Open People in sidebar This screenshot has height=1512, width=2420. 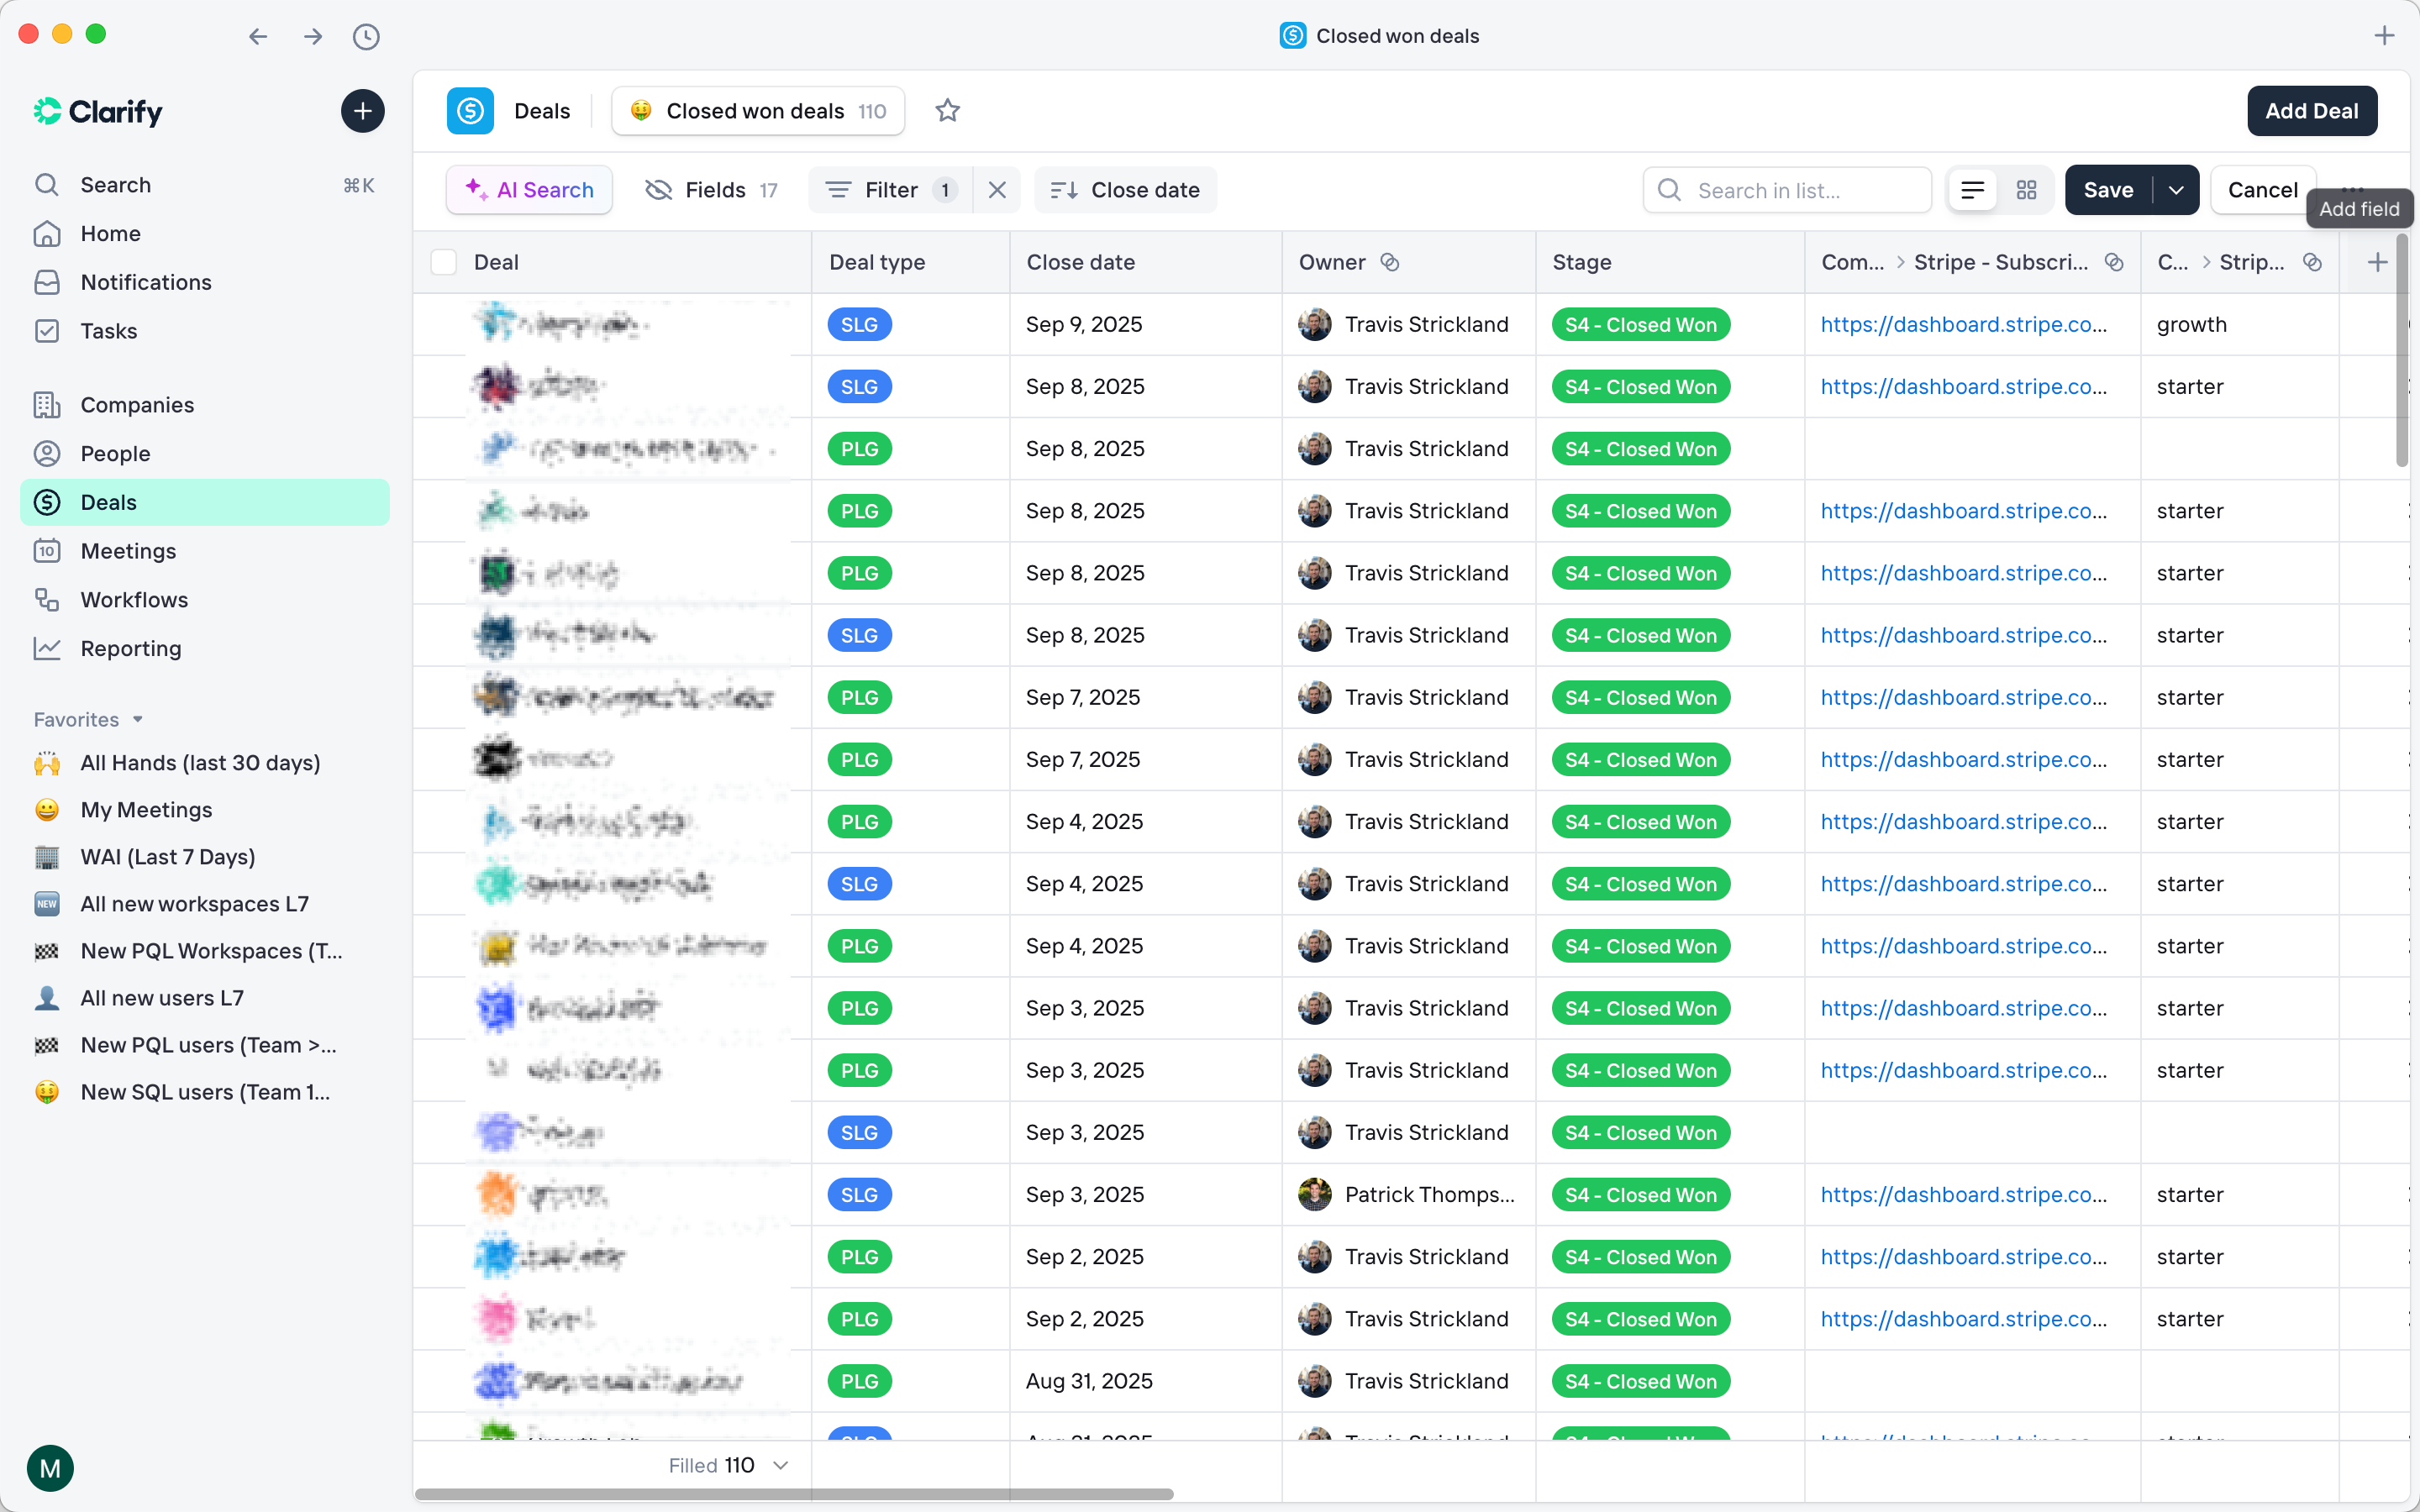click(x=205, y=454)
